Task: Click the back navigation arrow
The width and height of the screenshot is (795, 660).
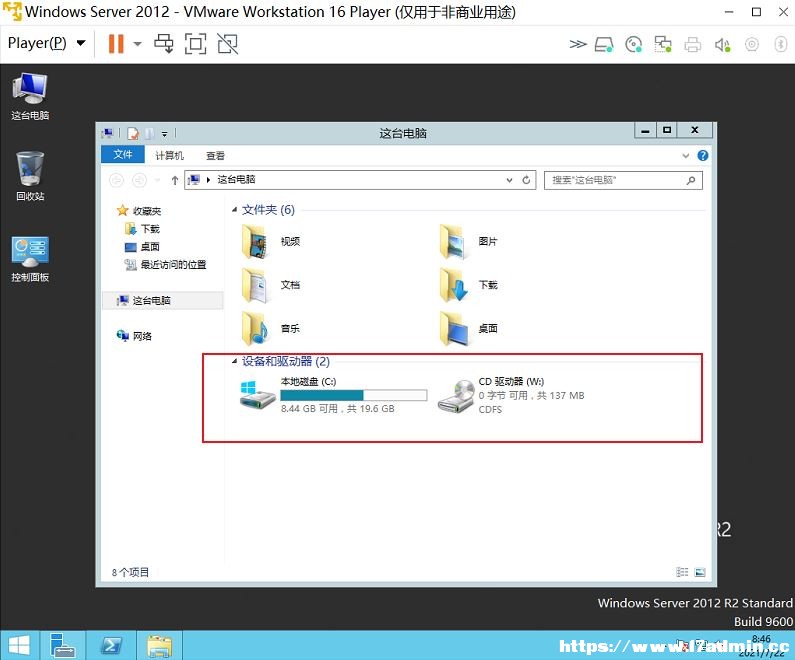Action: pyautogui.click(x=116, y=180)
